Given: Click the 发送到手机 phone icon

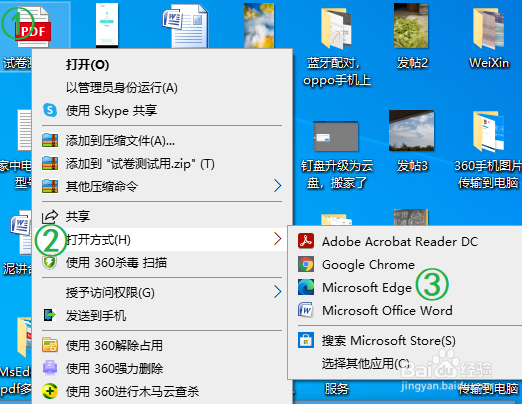Looking at the screenshot, I should coord(50,315).
